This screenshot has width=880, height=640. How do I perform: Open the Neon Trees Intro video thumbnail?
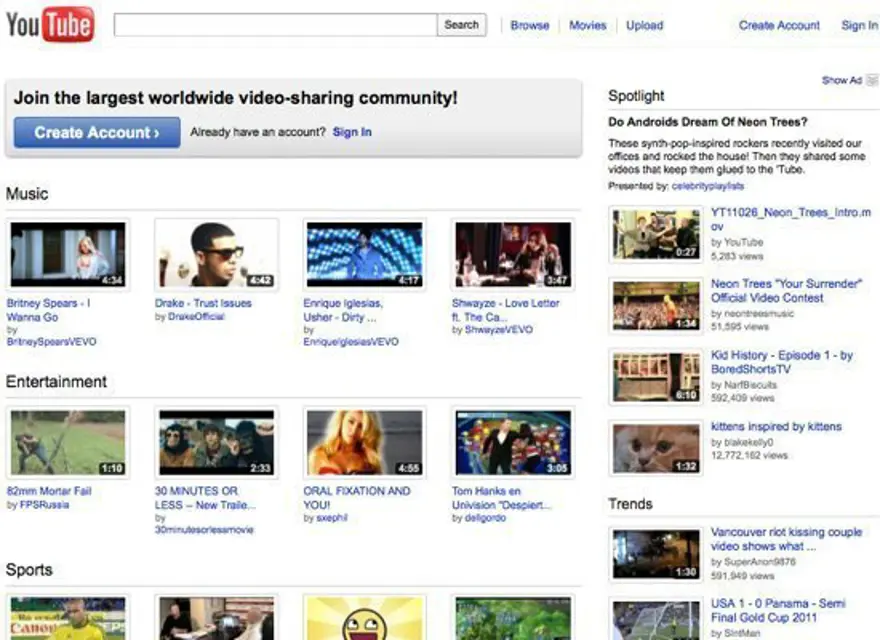pos(656,235)
